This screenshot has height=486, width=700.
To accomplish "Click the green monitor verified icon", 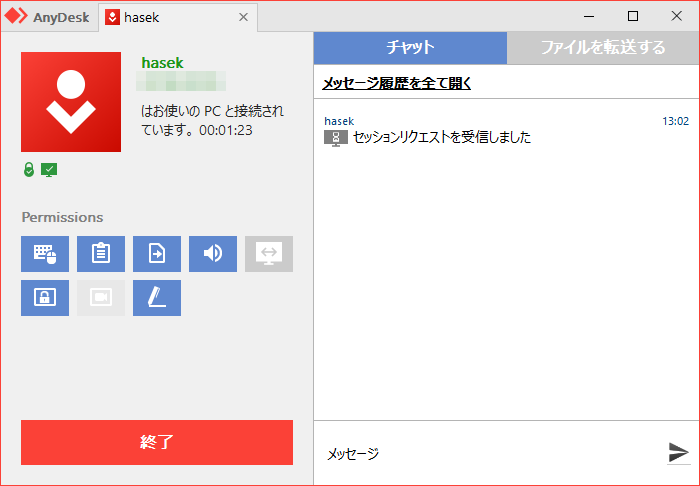I will 49,170.
